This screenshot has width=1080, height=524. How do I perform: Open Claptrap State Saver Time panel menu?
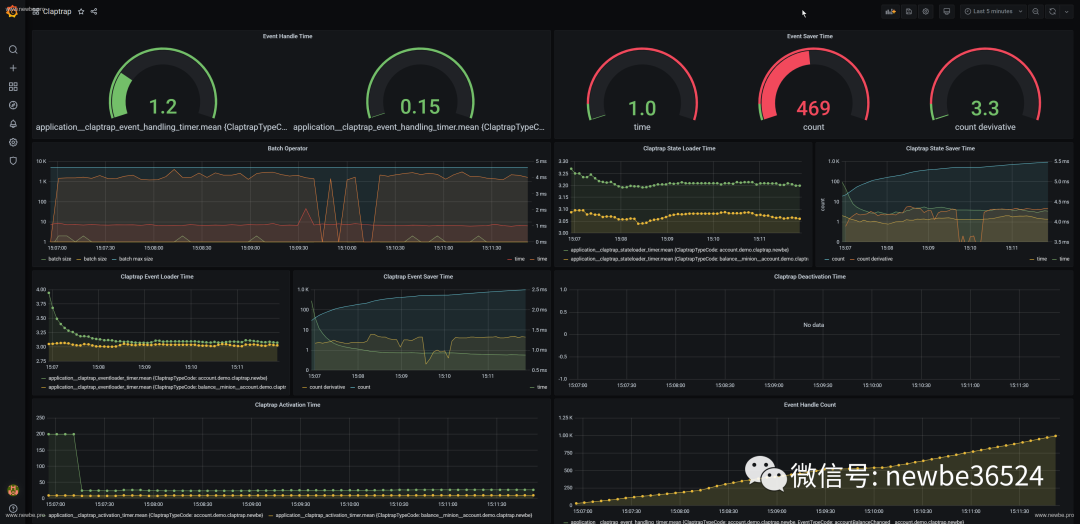[x=940, y=148]
